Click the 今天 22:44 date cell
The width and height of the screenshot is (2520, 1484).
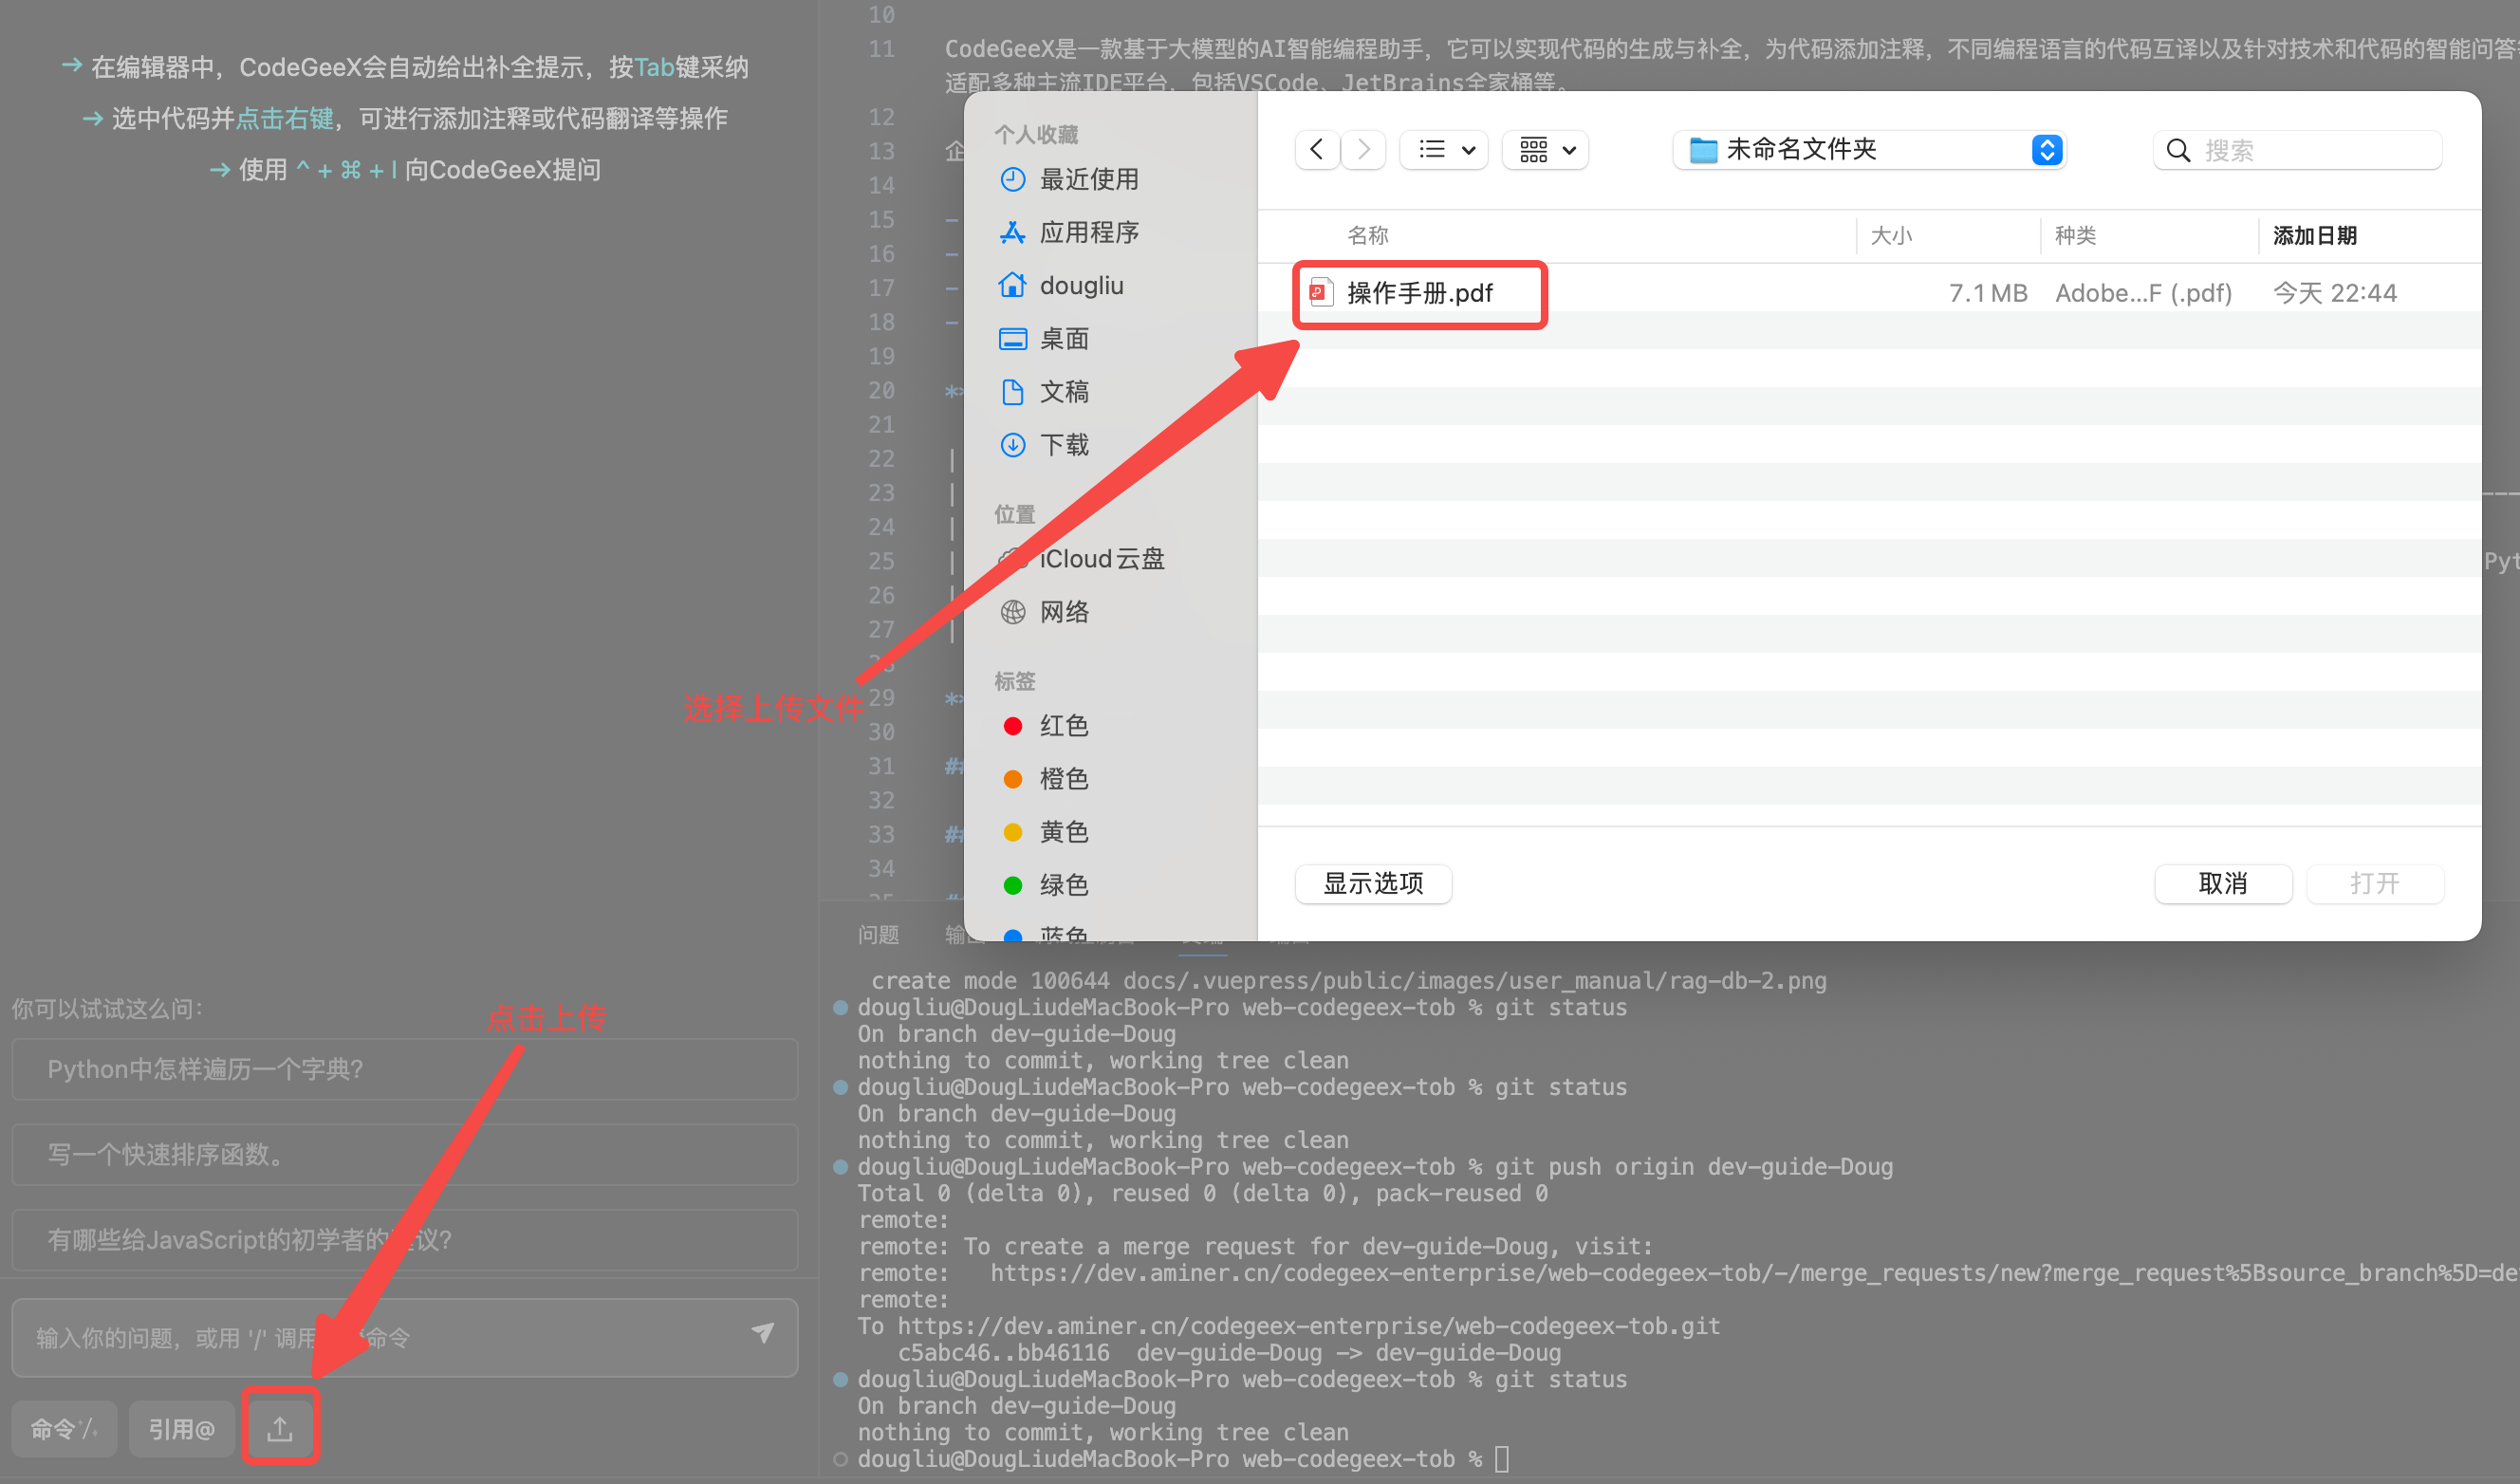pos(2334,292)
